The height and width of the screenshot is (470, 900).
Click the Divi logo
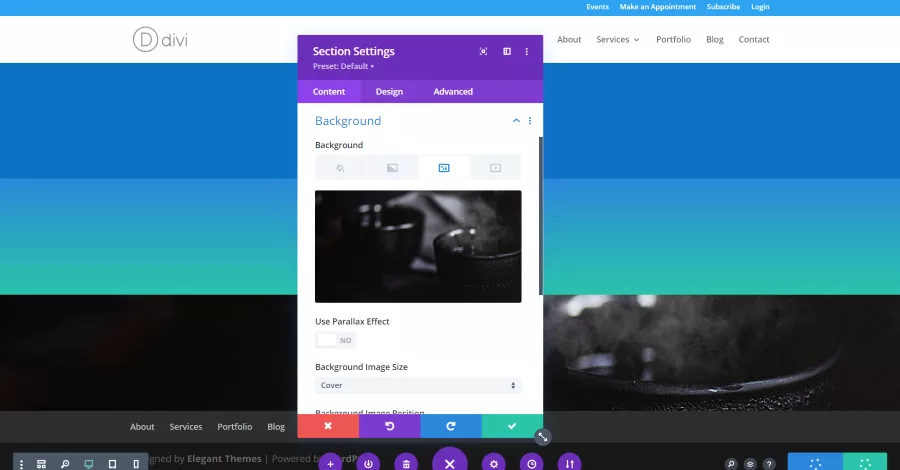coord(160,40)
